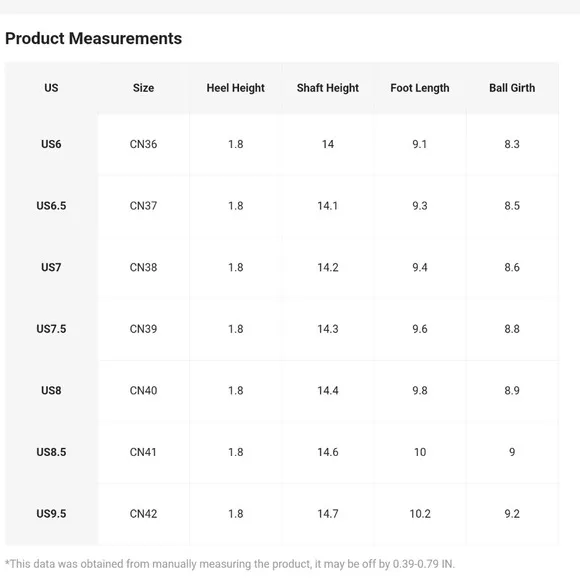Click the manual measurement disclaimer note
This screenshot has width=580, height=580.
[230, 564]
